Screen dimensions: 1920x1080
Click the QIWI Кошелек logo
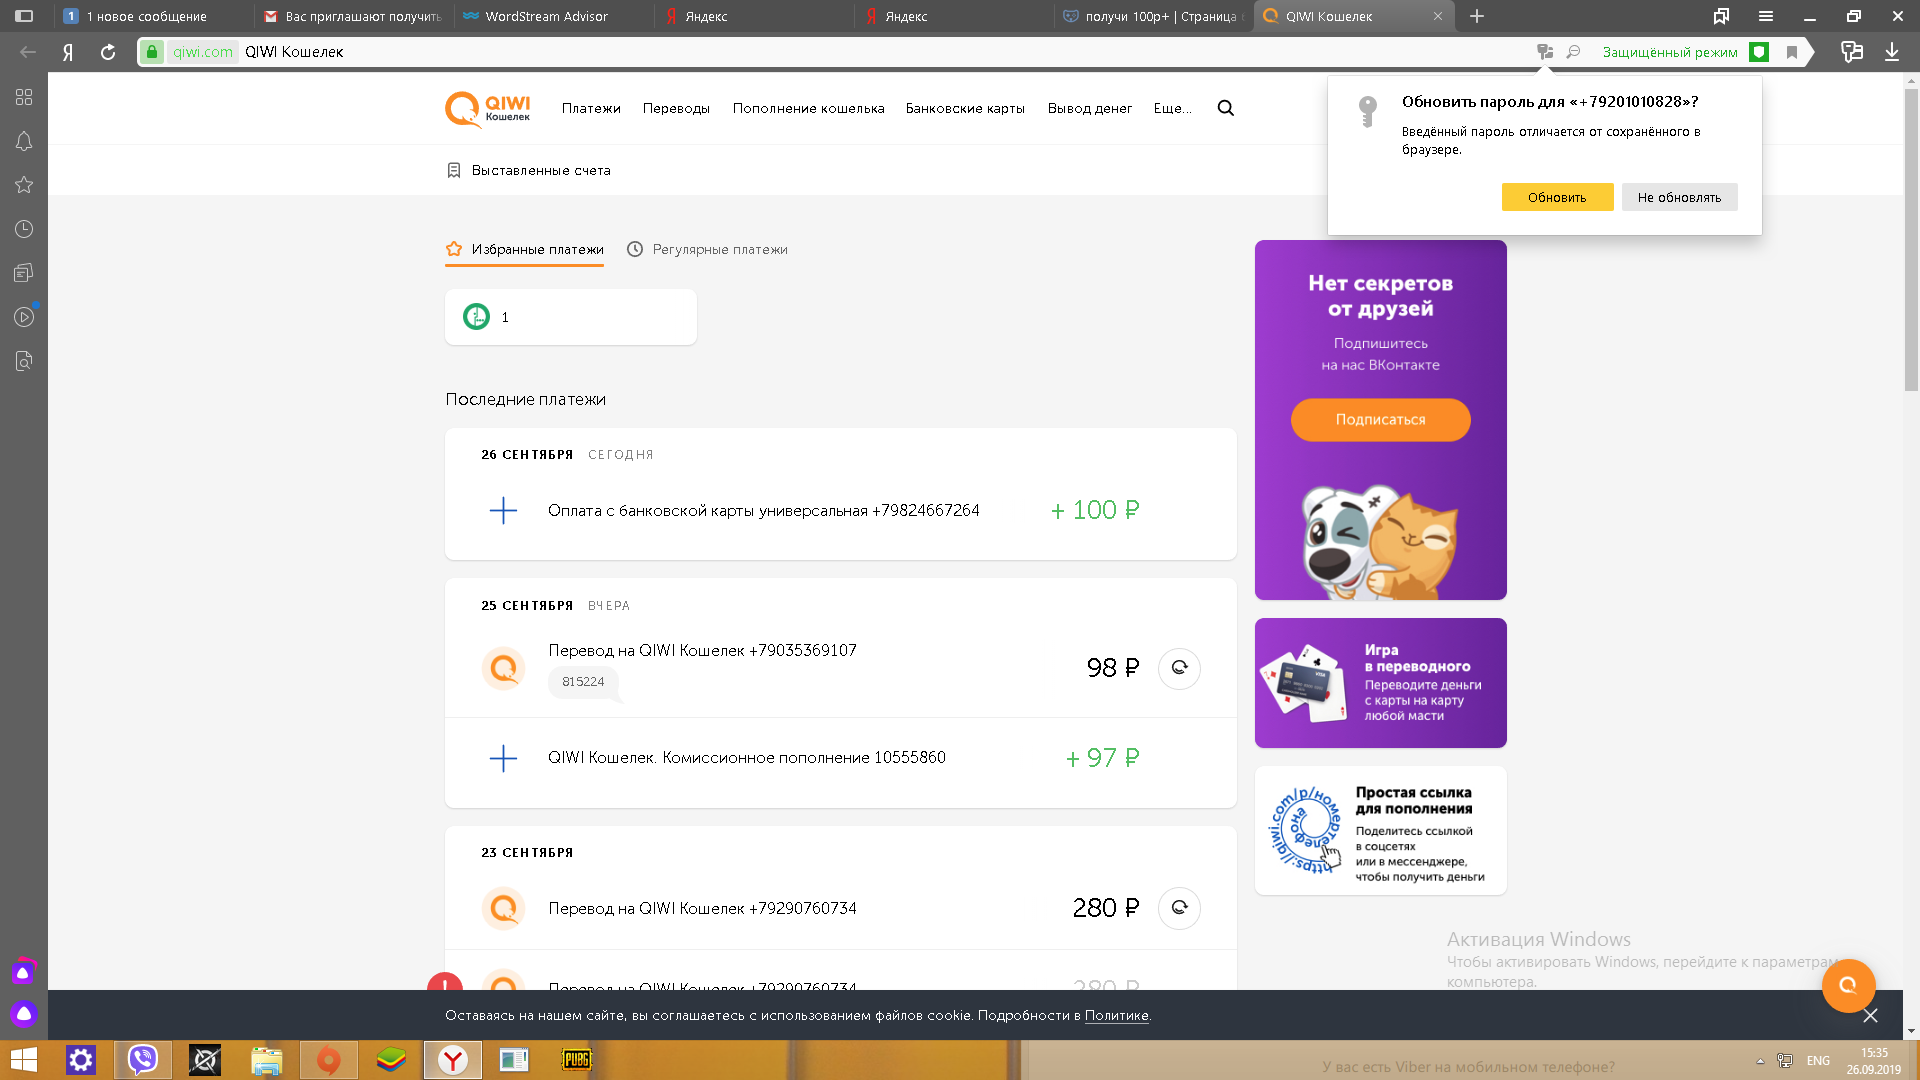(x=488, y=109)
